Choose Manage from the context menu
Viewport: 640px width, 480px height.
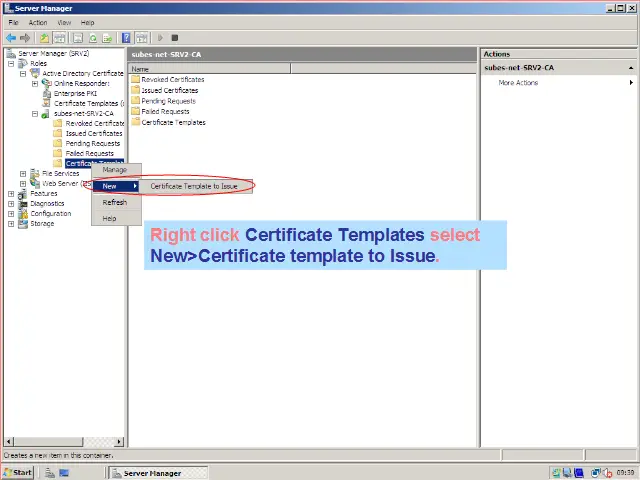[x=115, y=170]
